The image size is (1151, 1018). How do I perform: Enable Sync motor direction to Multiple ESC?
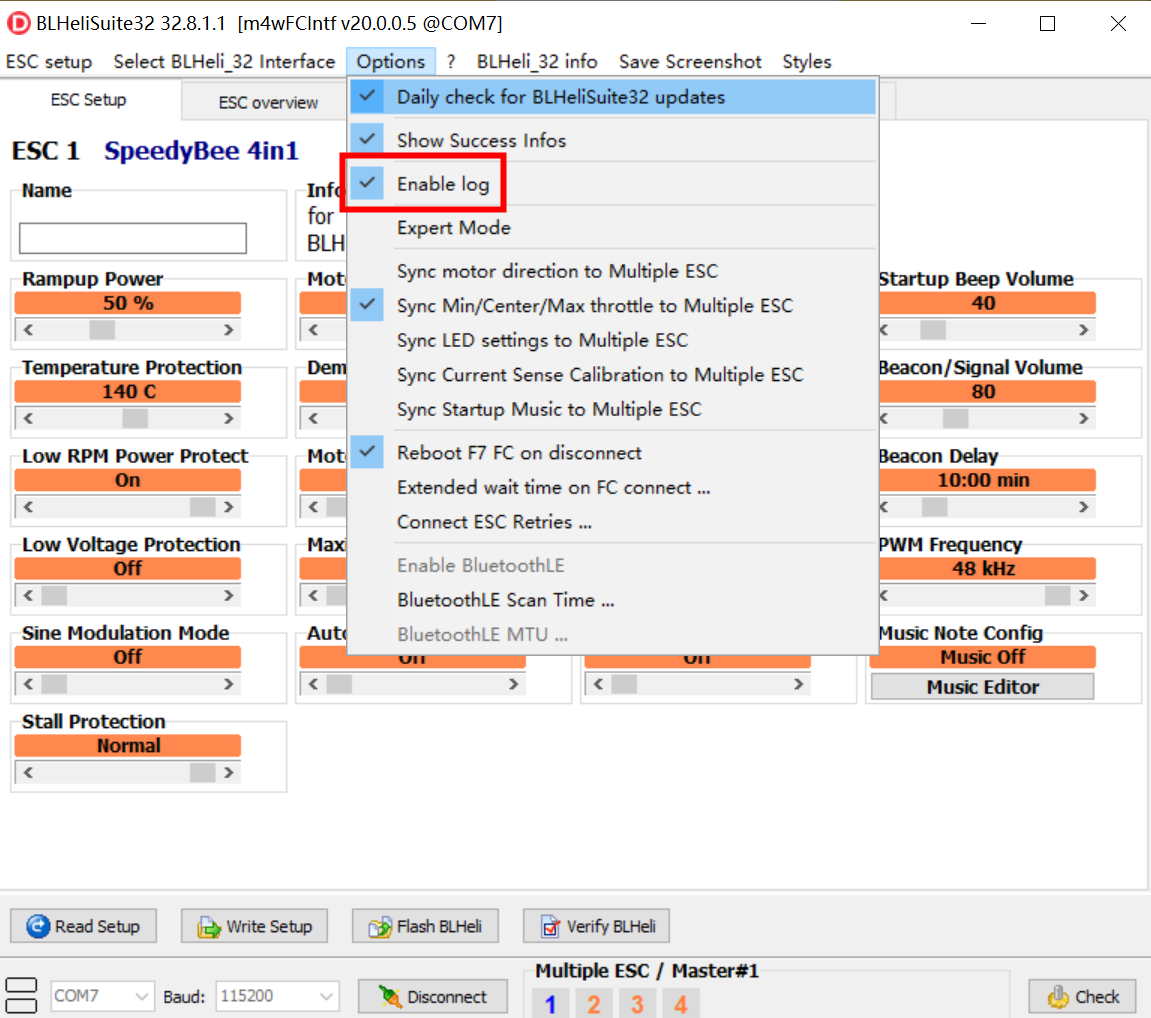(x=612, y=272)
